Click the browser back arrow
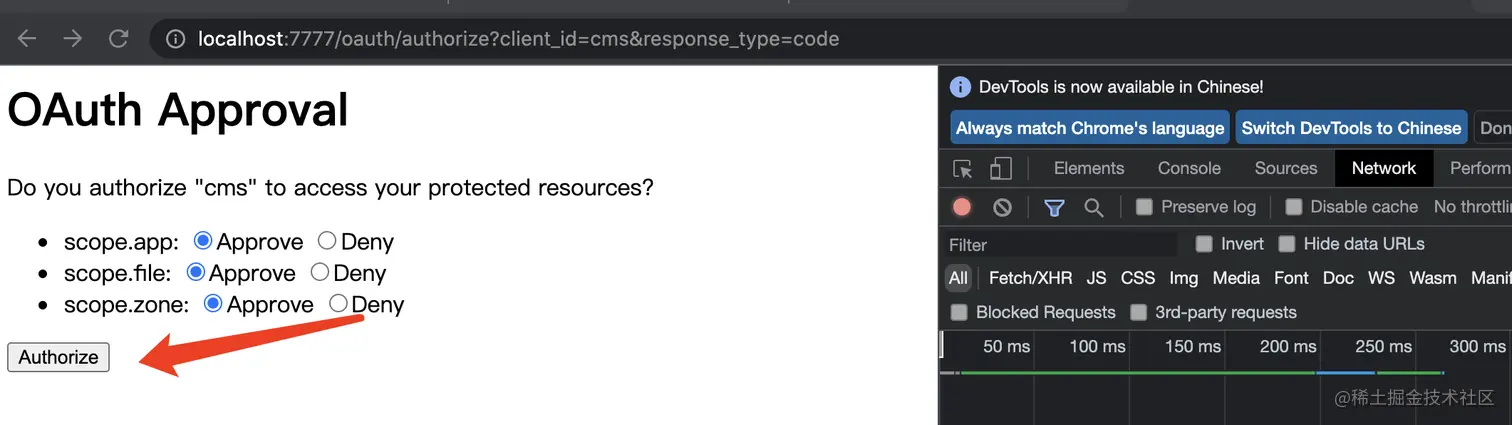Image resolution: width=1512 pixels, height=425 pixels. pyautogui.click(x=27, y=39)
